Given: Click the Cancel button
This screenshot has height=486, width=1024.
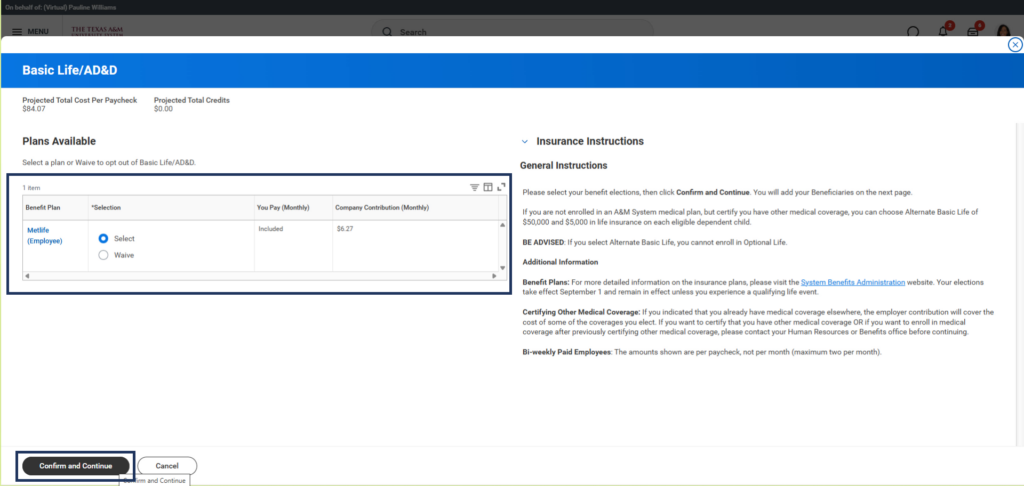Looking at the screenshot, I should click(167, 466).
